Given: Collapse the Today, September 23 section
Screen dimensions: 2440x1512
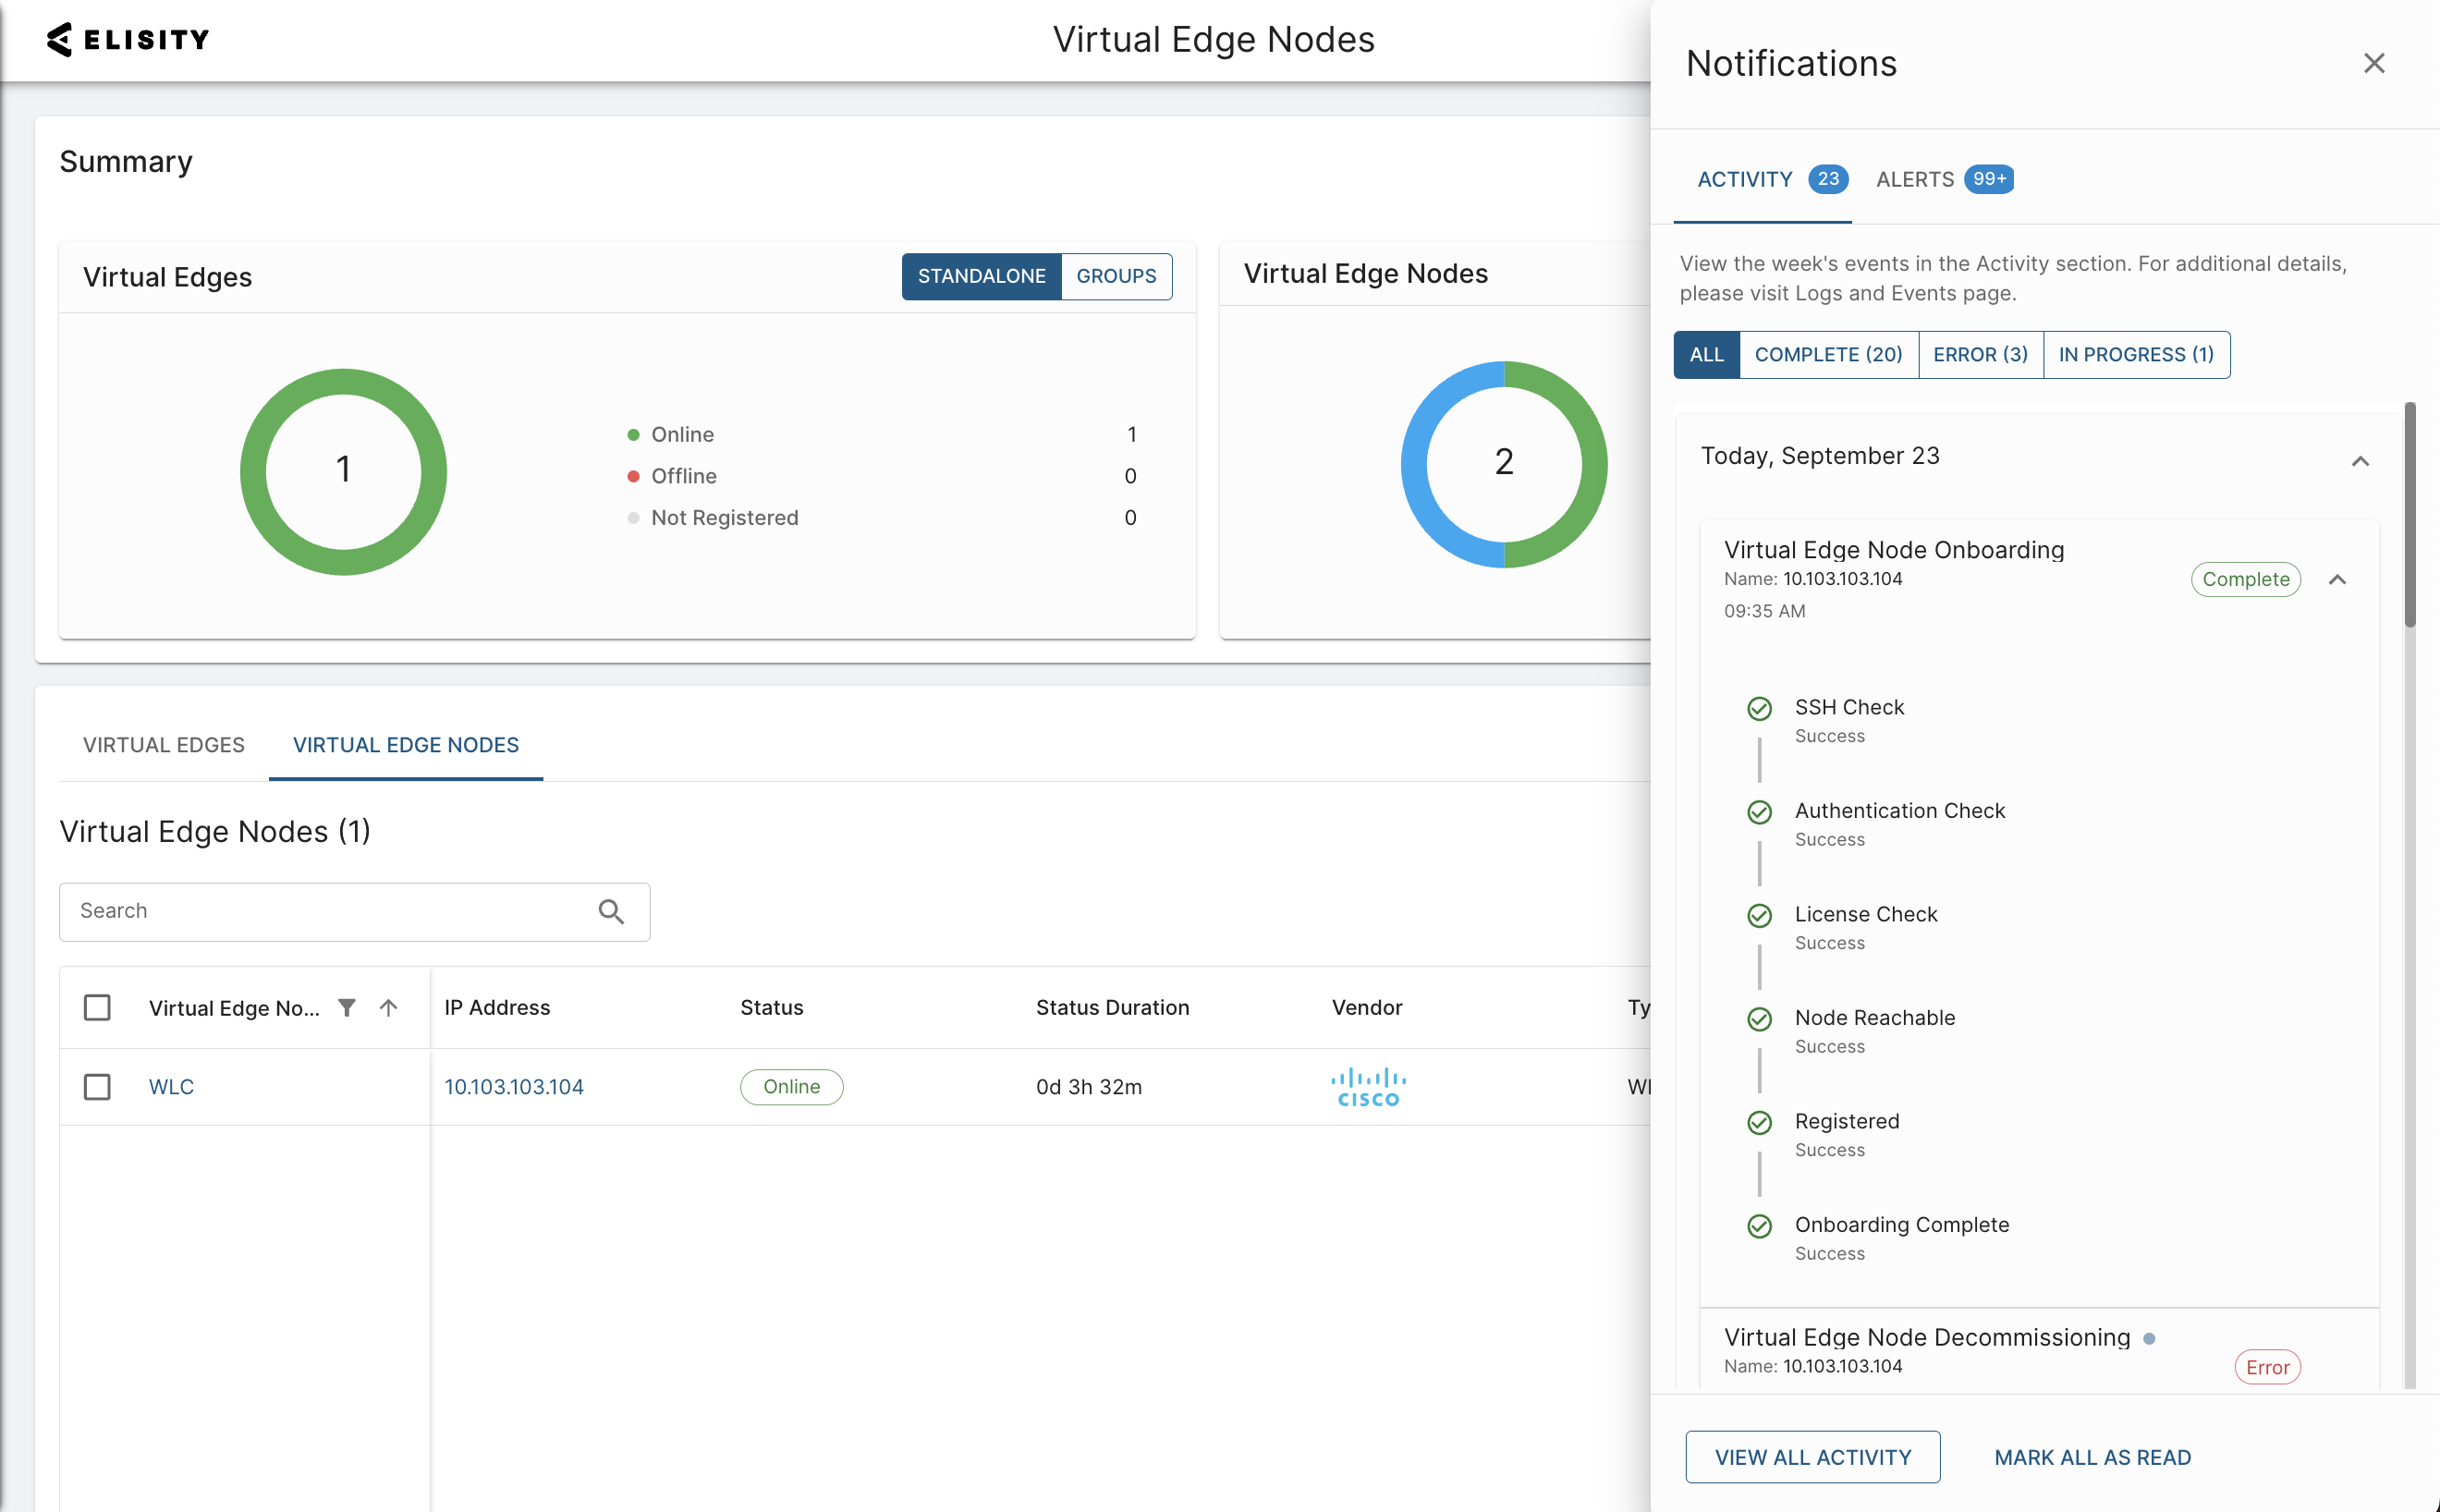Looking at the screenshot, I should (2360, 461).
